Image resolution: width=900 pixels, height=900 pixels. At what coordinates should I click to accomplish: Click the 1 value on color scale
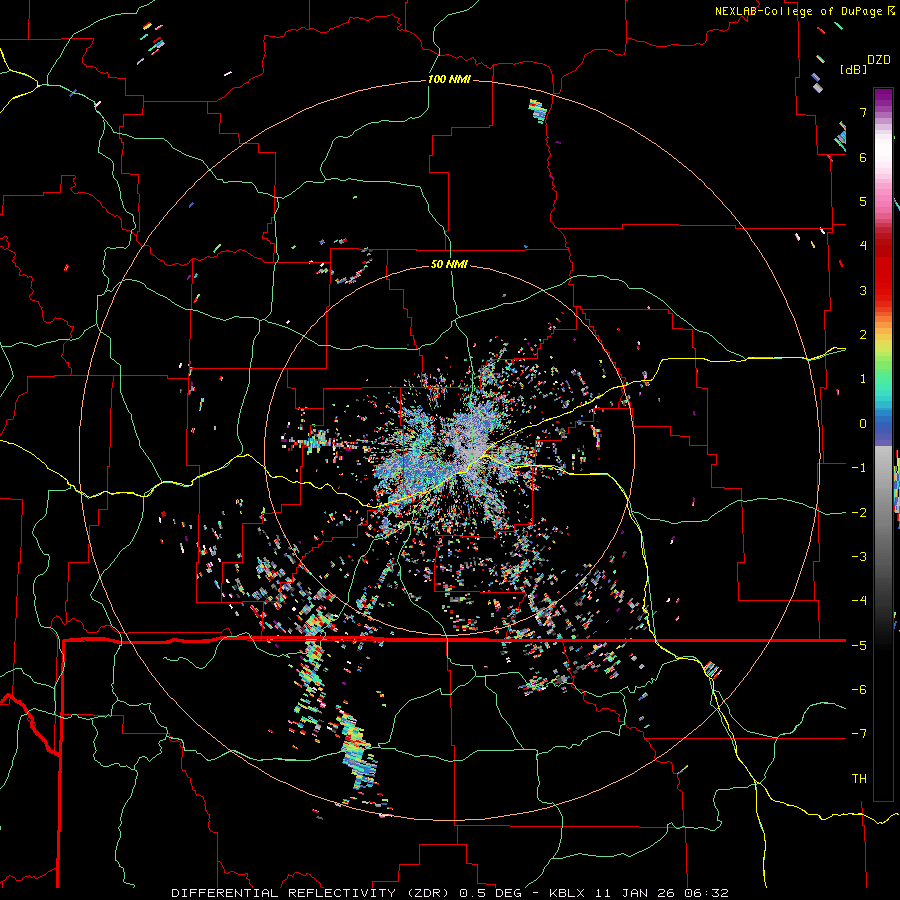pyautogui.click(x=863, y=379)
